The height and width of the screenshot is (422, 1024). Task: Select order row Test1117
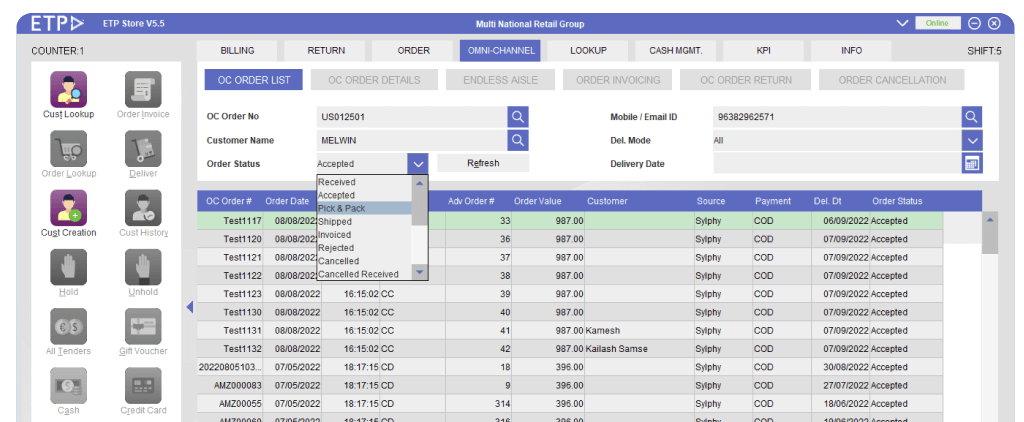(570, 221)
